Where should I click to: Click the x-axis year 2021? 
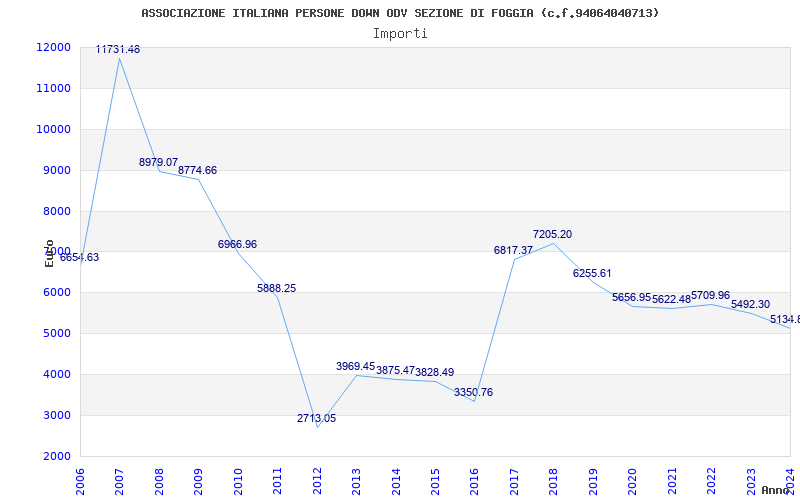tap(672, 481)
